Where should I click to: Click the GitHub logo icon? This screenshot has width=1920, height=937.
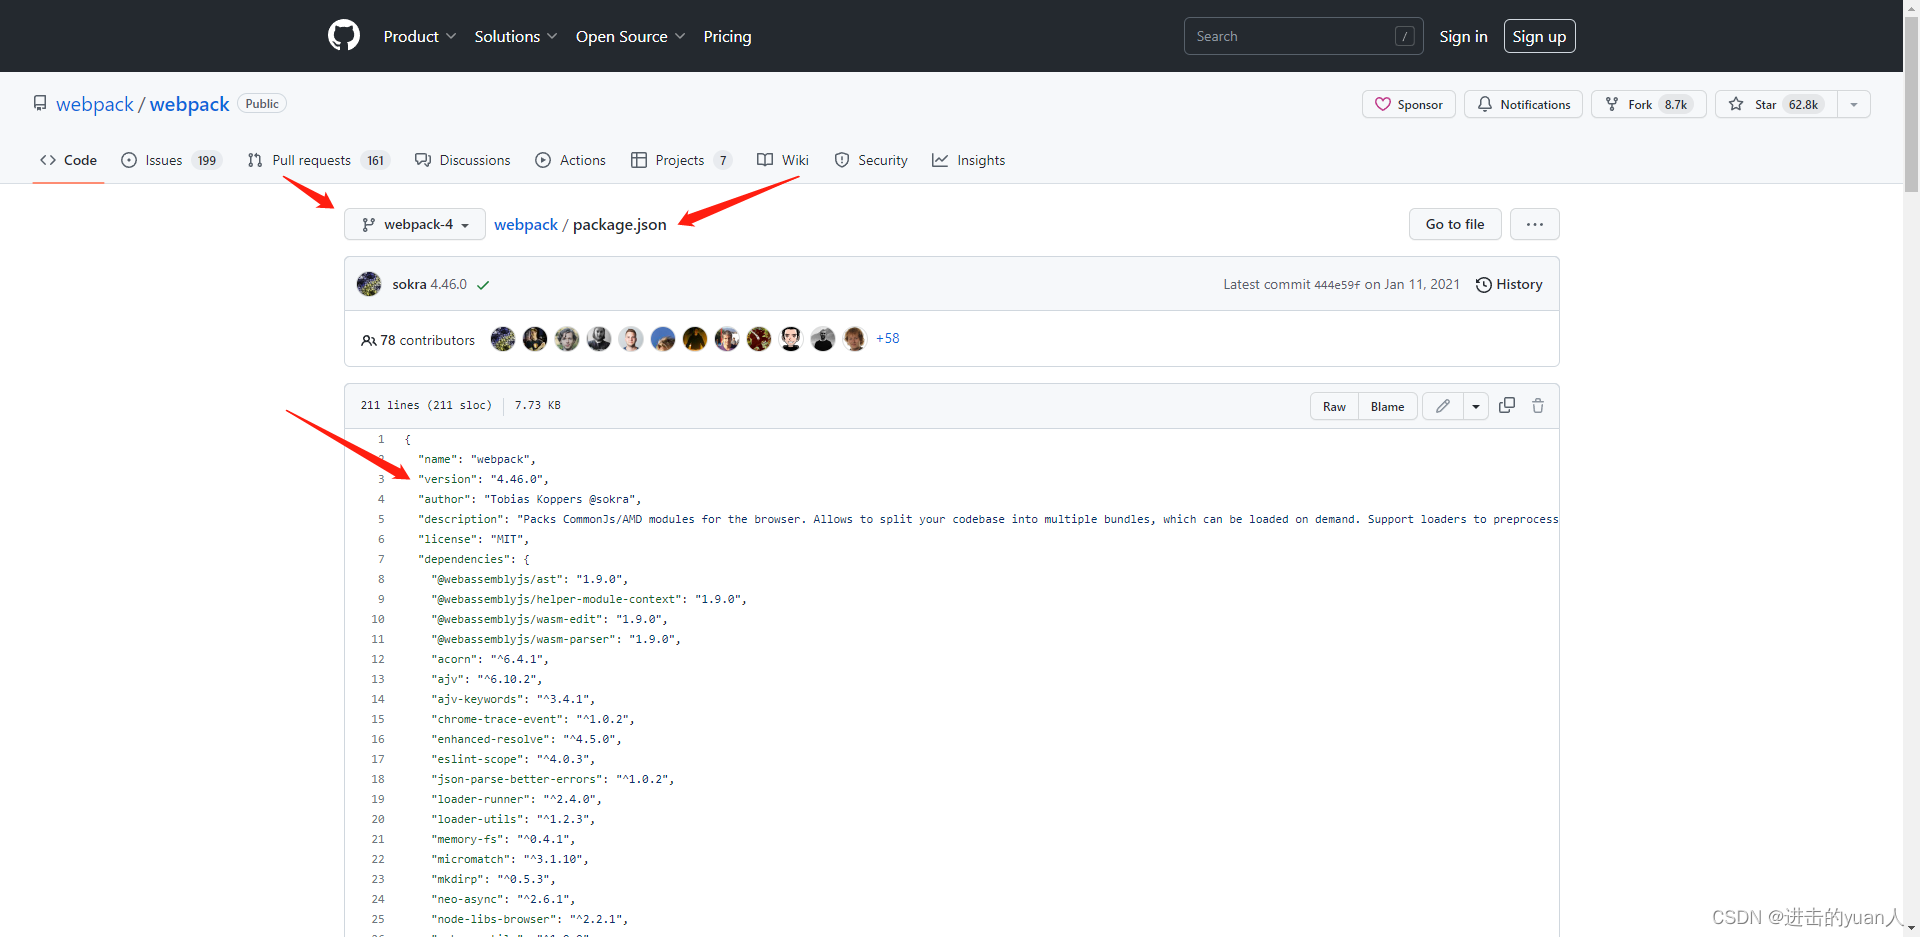[x=344, y=36]
